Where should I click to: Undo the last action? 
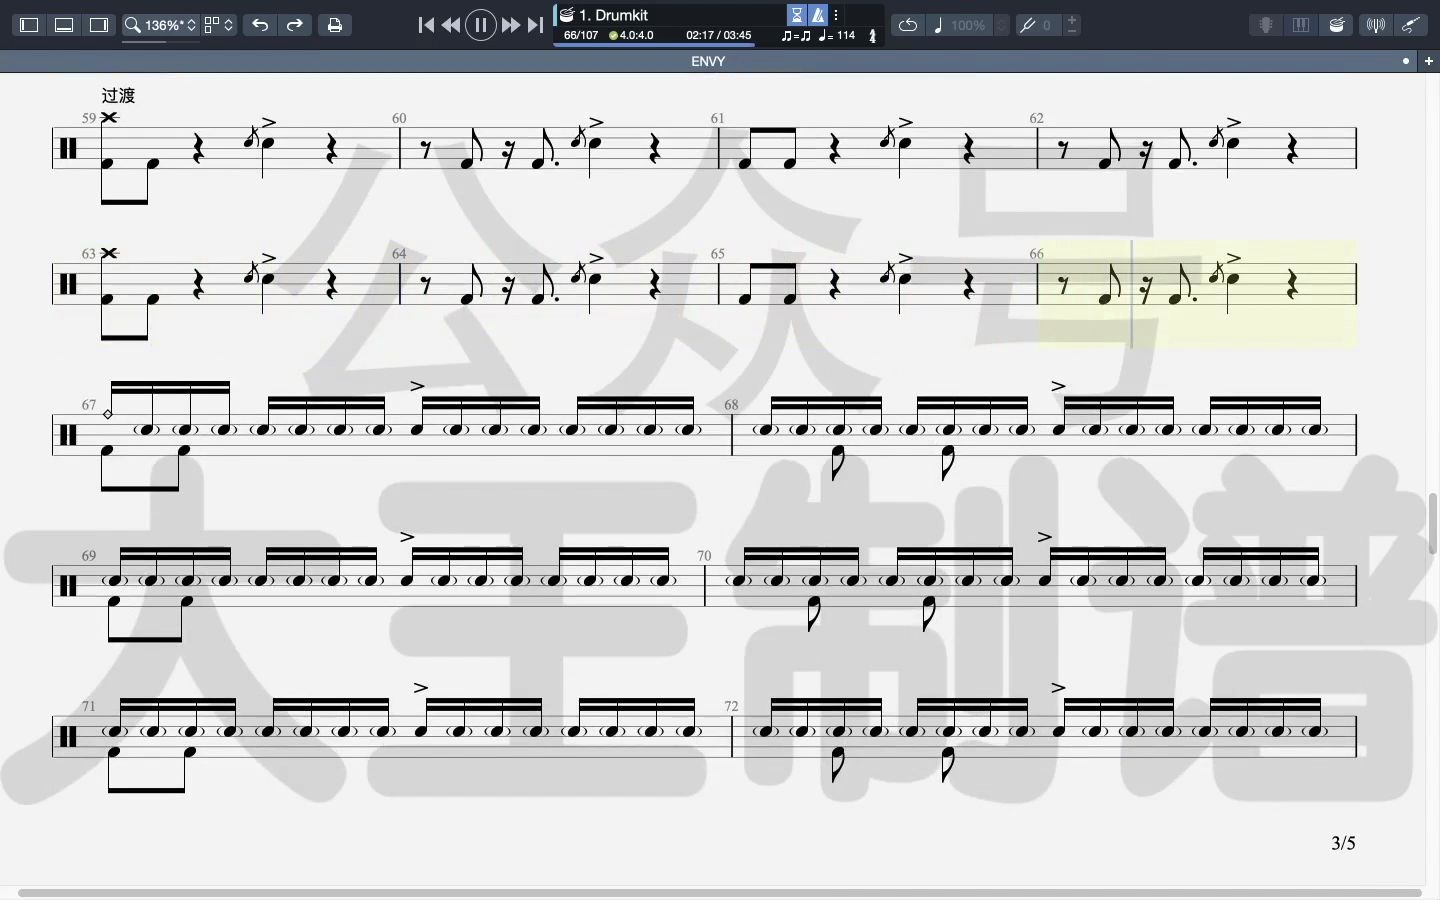click(260, 25)
